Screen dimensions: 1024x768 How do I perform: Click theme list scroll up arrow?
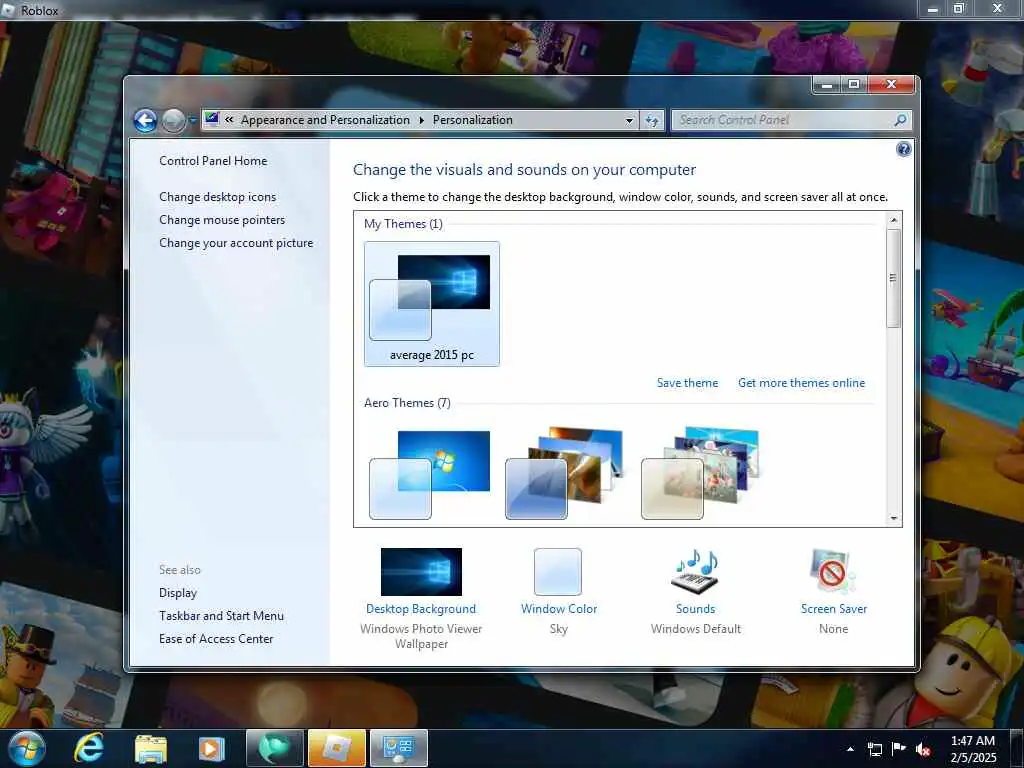pos(894,220)
